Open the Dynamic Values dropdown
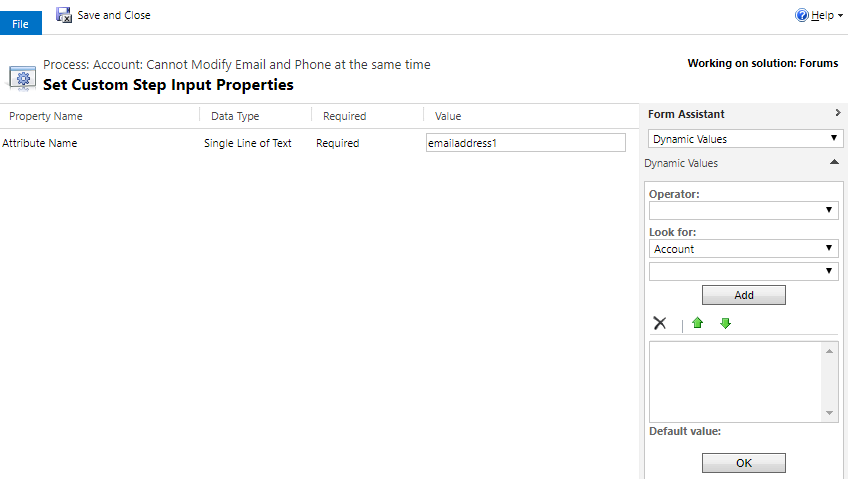Screen dimensions: 848x479 click(x=745, y=138)
